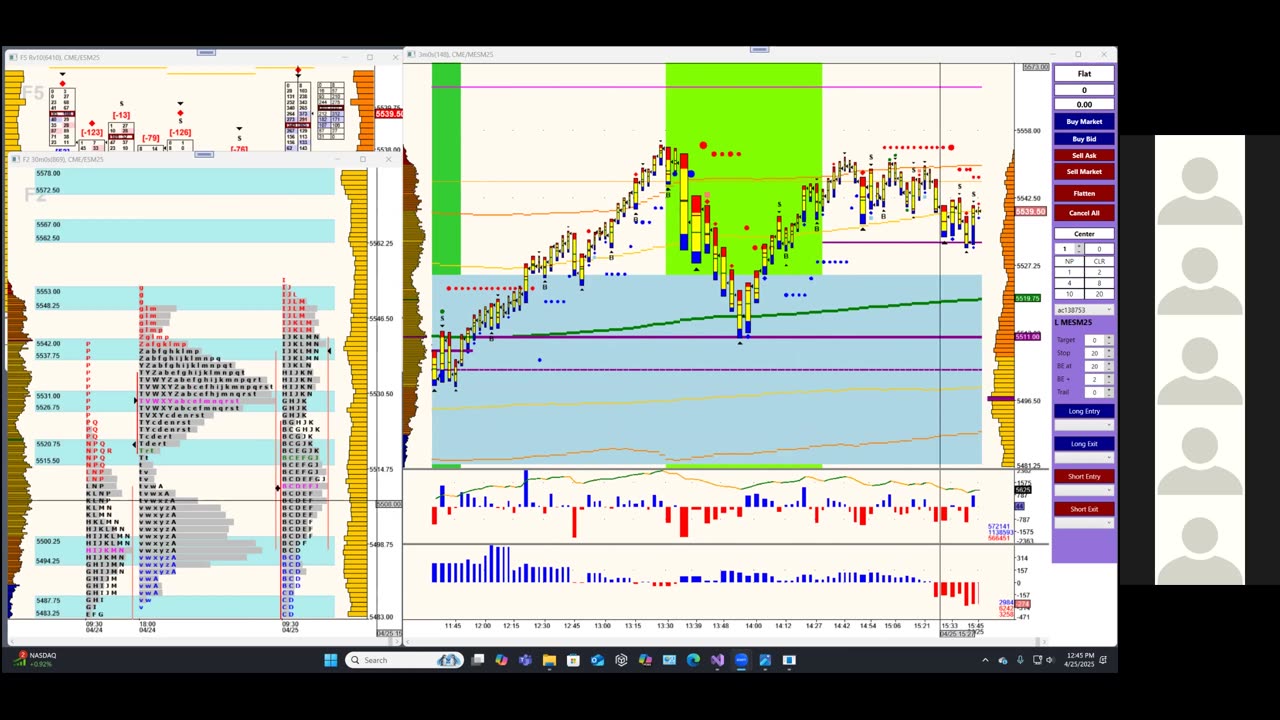Click the Buy Bid button

[x=1084, y=139]
